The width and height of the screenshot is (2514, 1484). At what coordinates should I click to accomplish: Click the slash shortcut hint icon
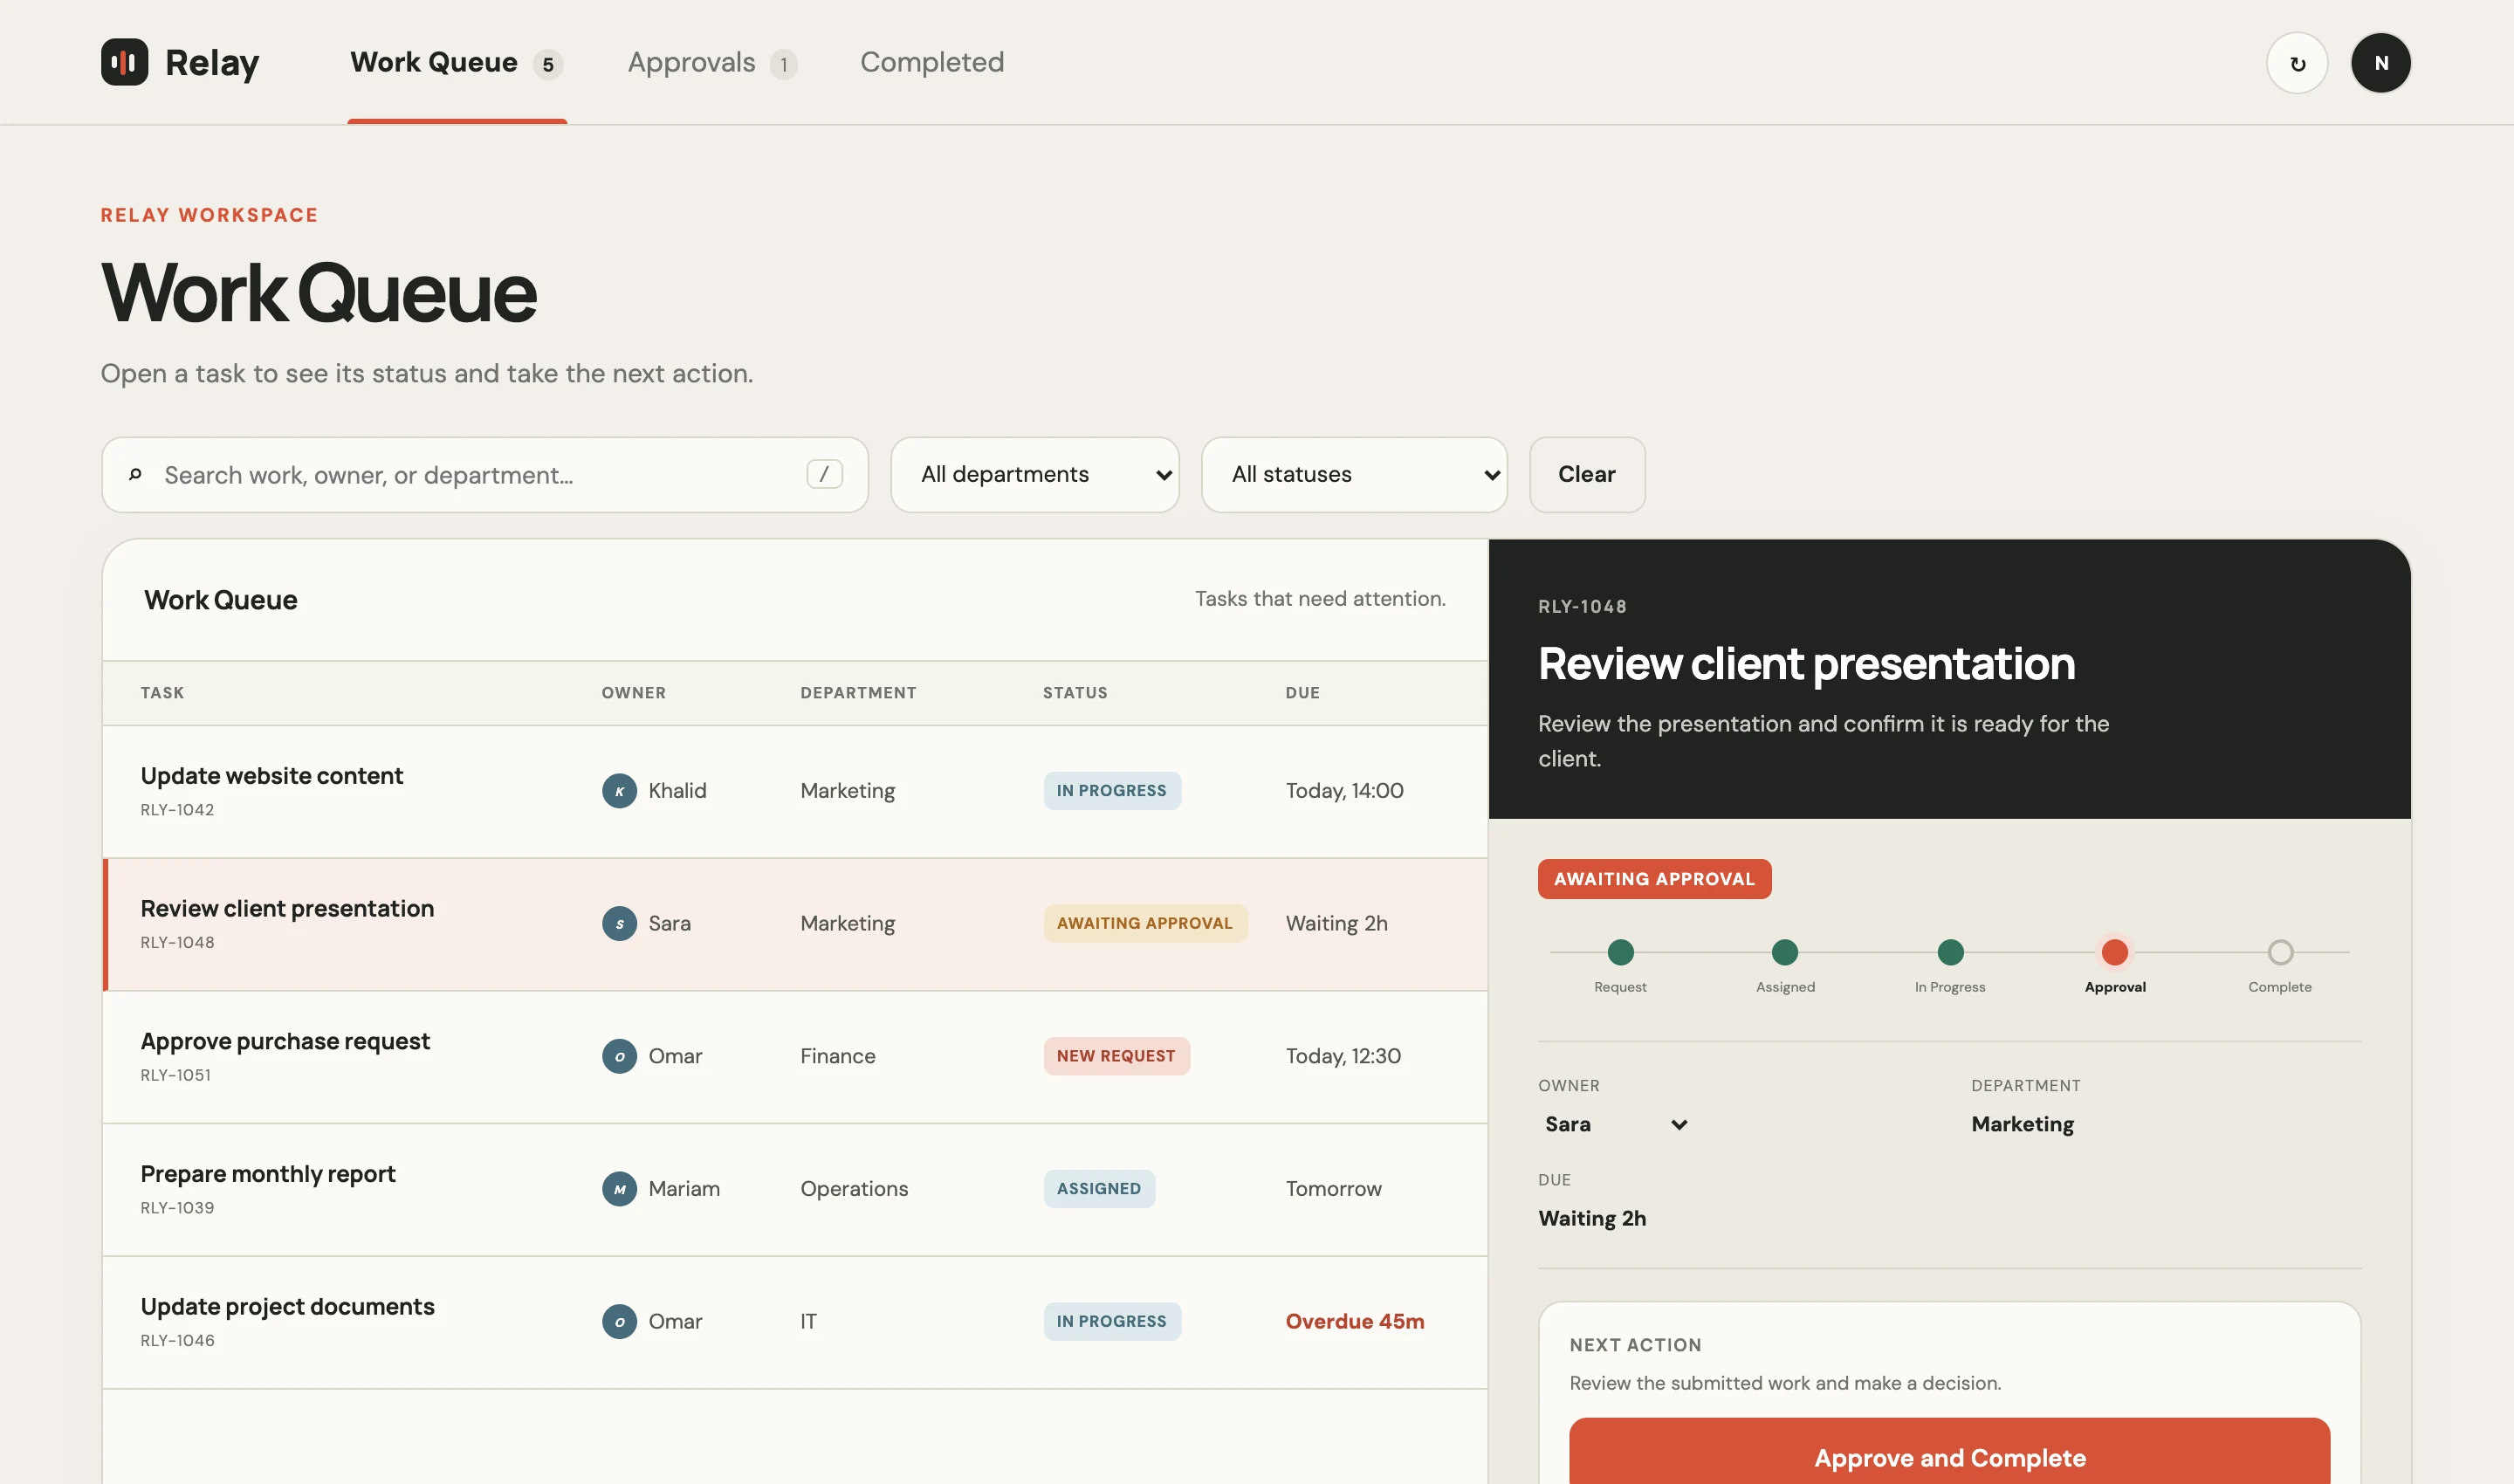824,475
